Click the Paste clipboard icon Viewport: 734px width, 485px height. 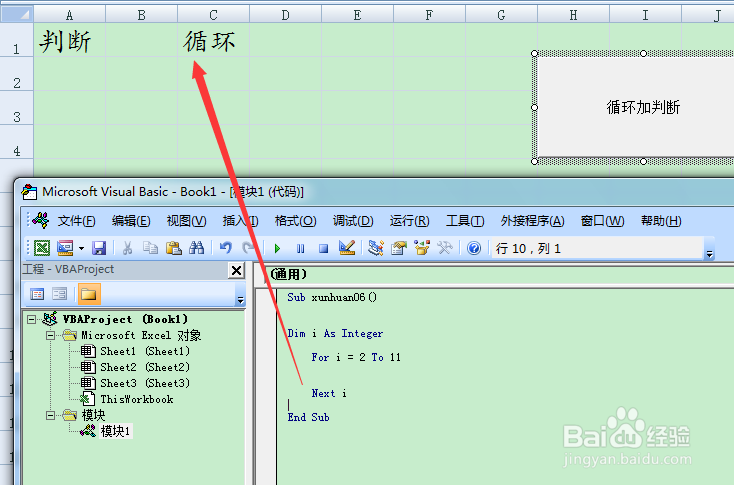point(174,248)
